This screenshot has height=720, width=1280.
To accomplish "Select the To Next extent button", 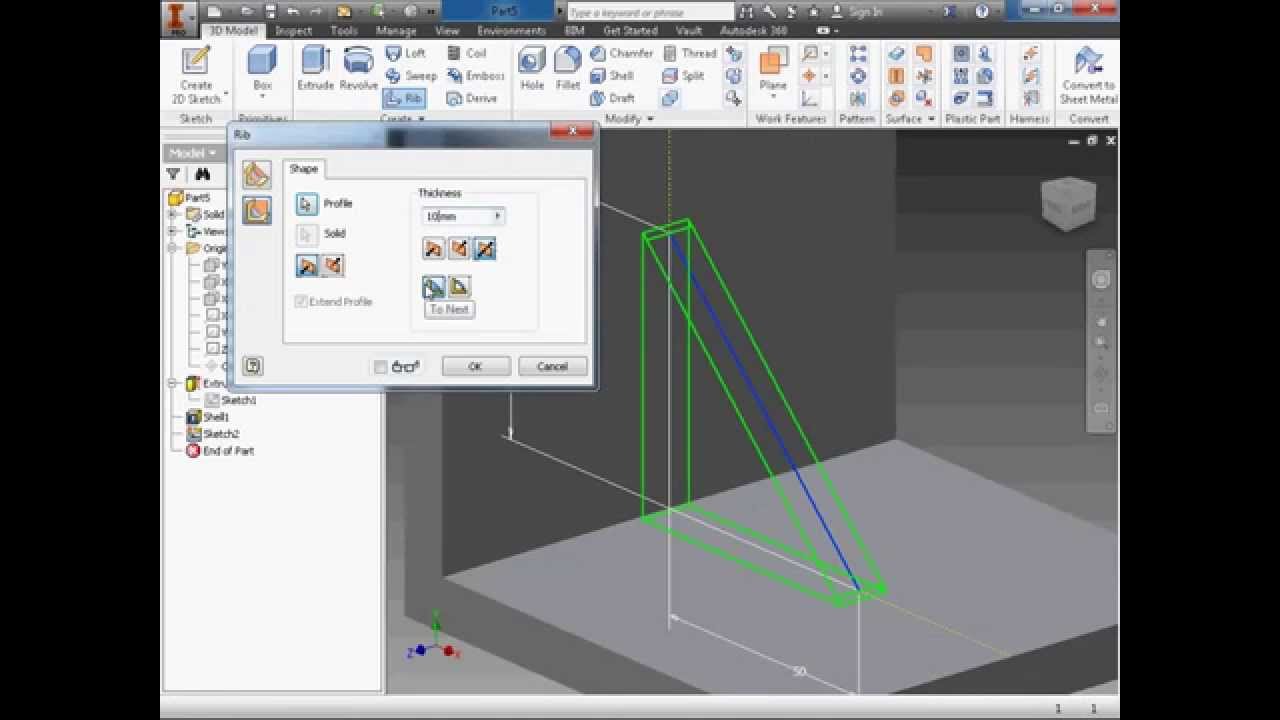I will tap(433, 287).
